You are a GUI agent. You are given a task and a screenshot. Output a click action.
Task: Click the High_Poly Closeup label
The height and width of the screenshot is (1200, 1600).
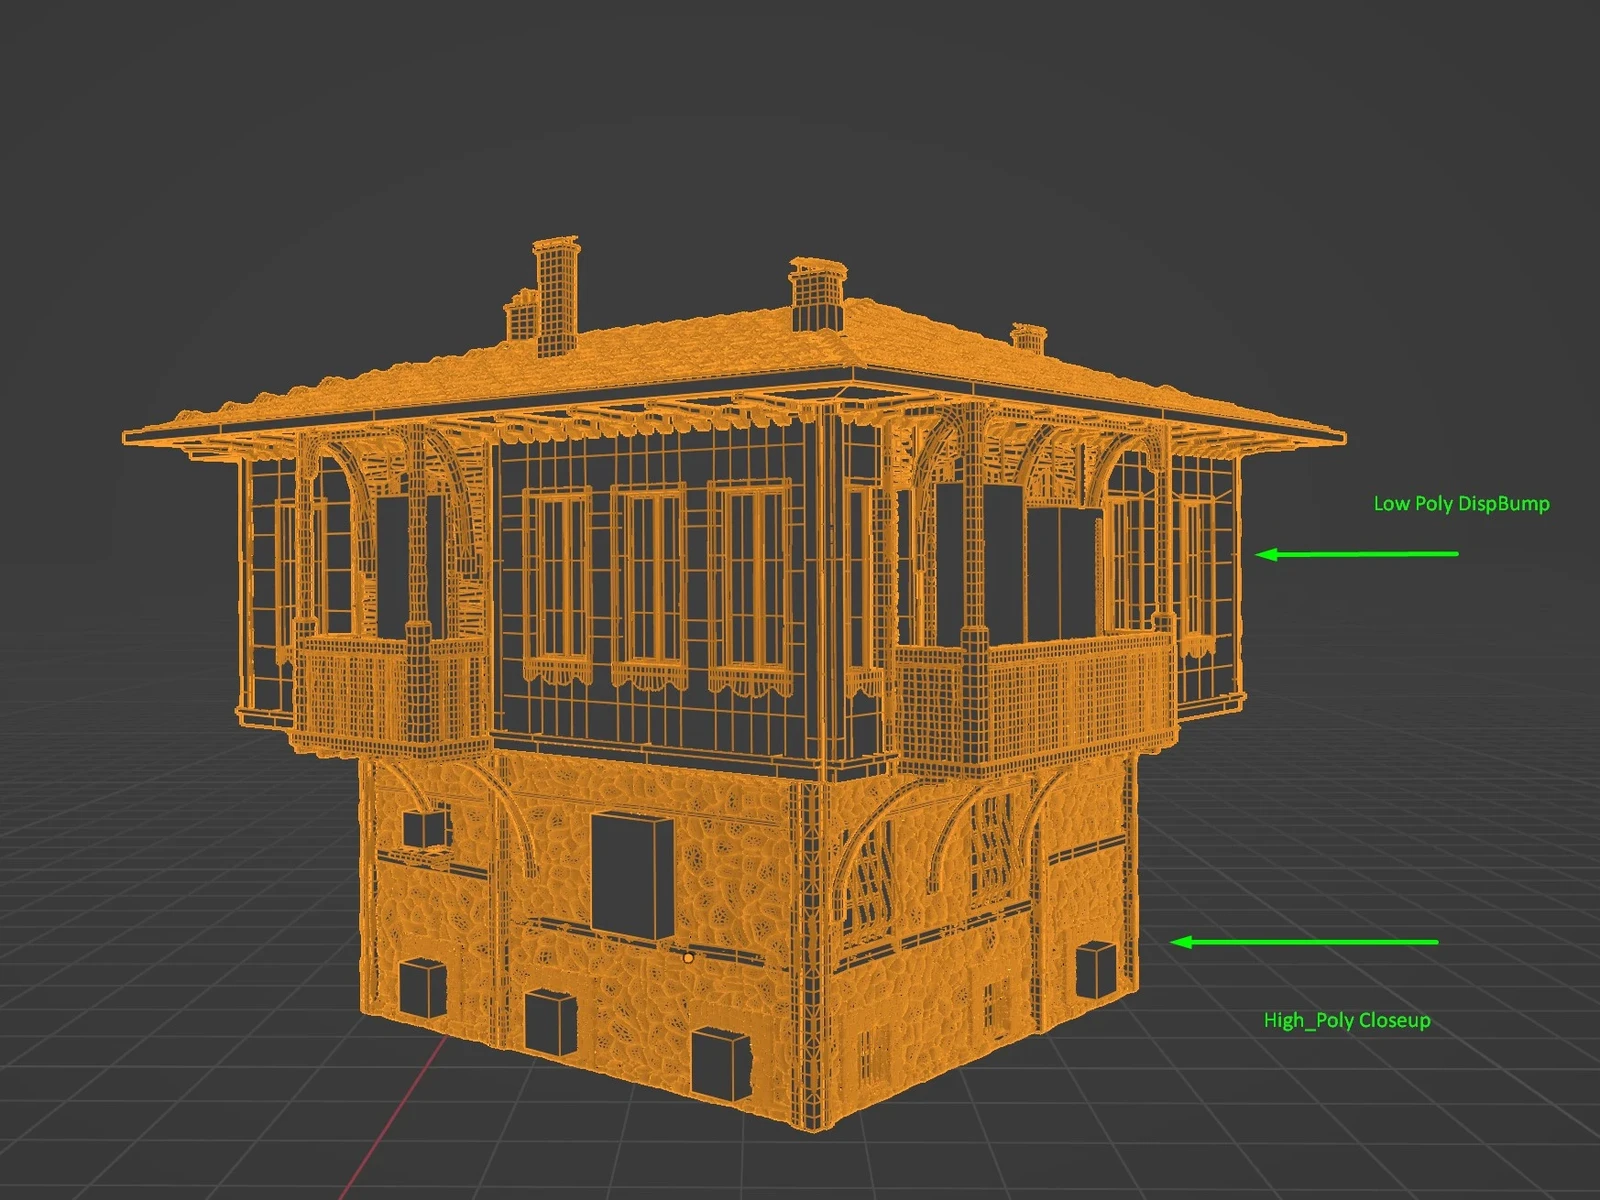pos(1349,1022)
